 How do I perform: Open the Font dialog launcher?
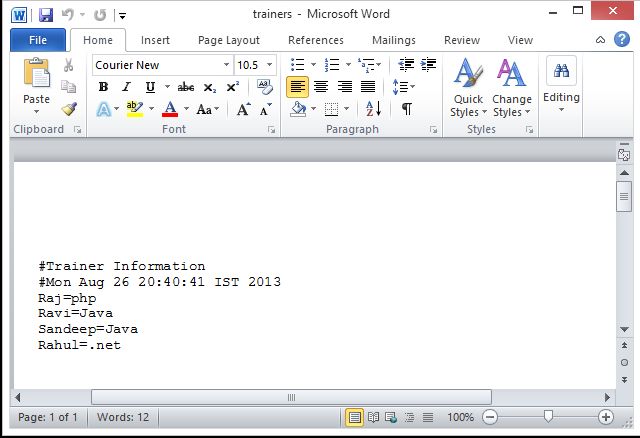click(271, 130)
